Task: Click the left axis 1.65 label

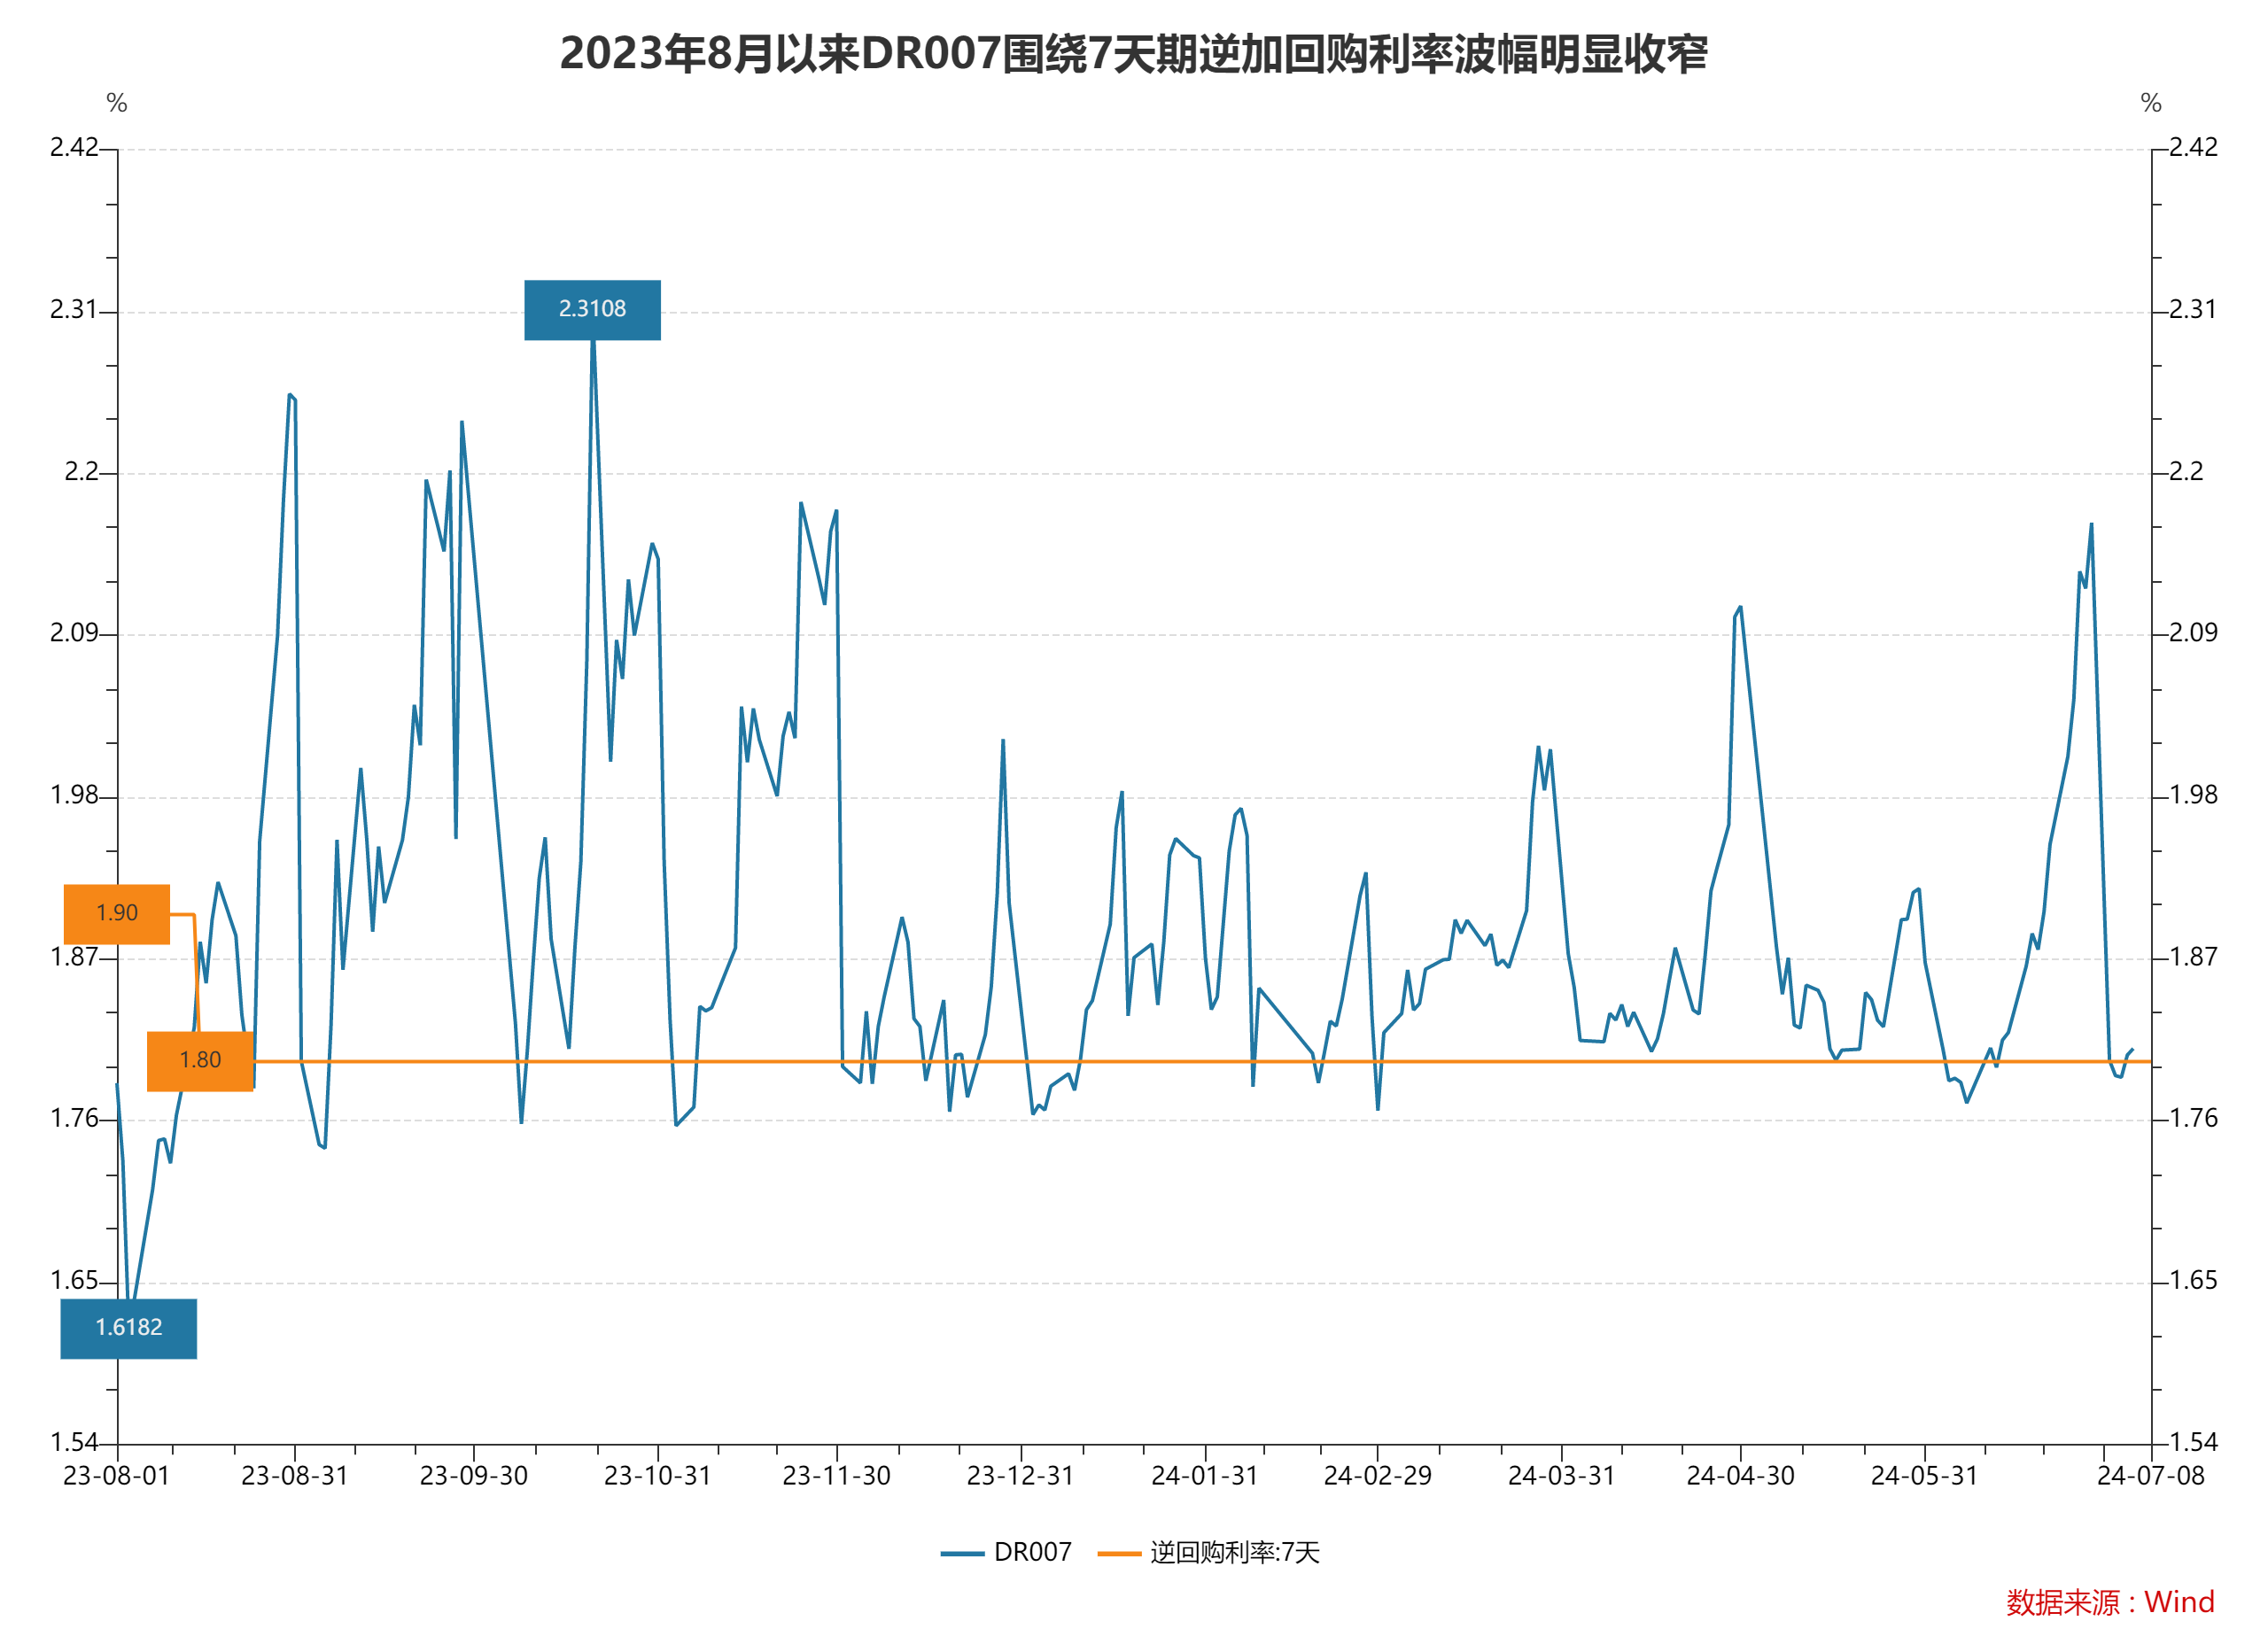Action: [x=74, y=1281]
